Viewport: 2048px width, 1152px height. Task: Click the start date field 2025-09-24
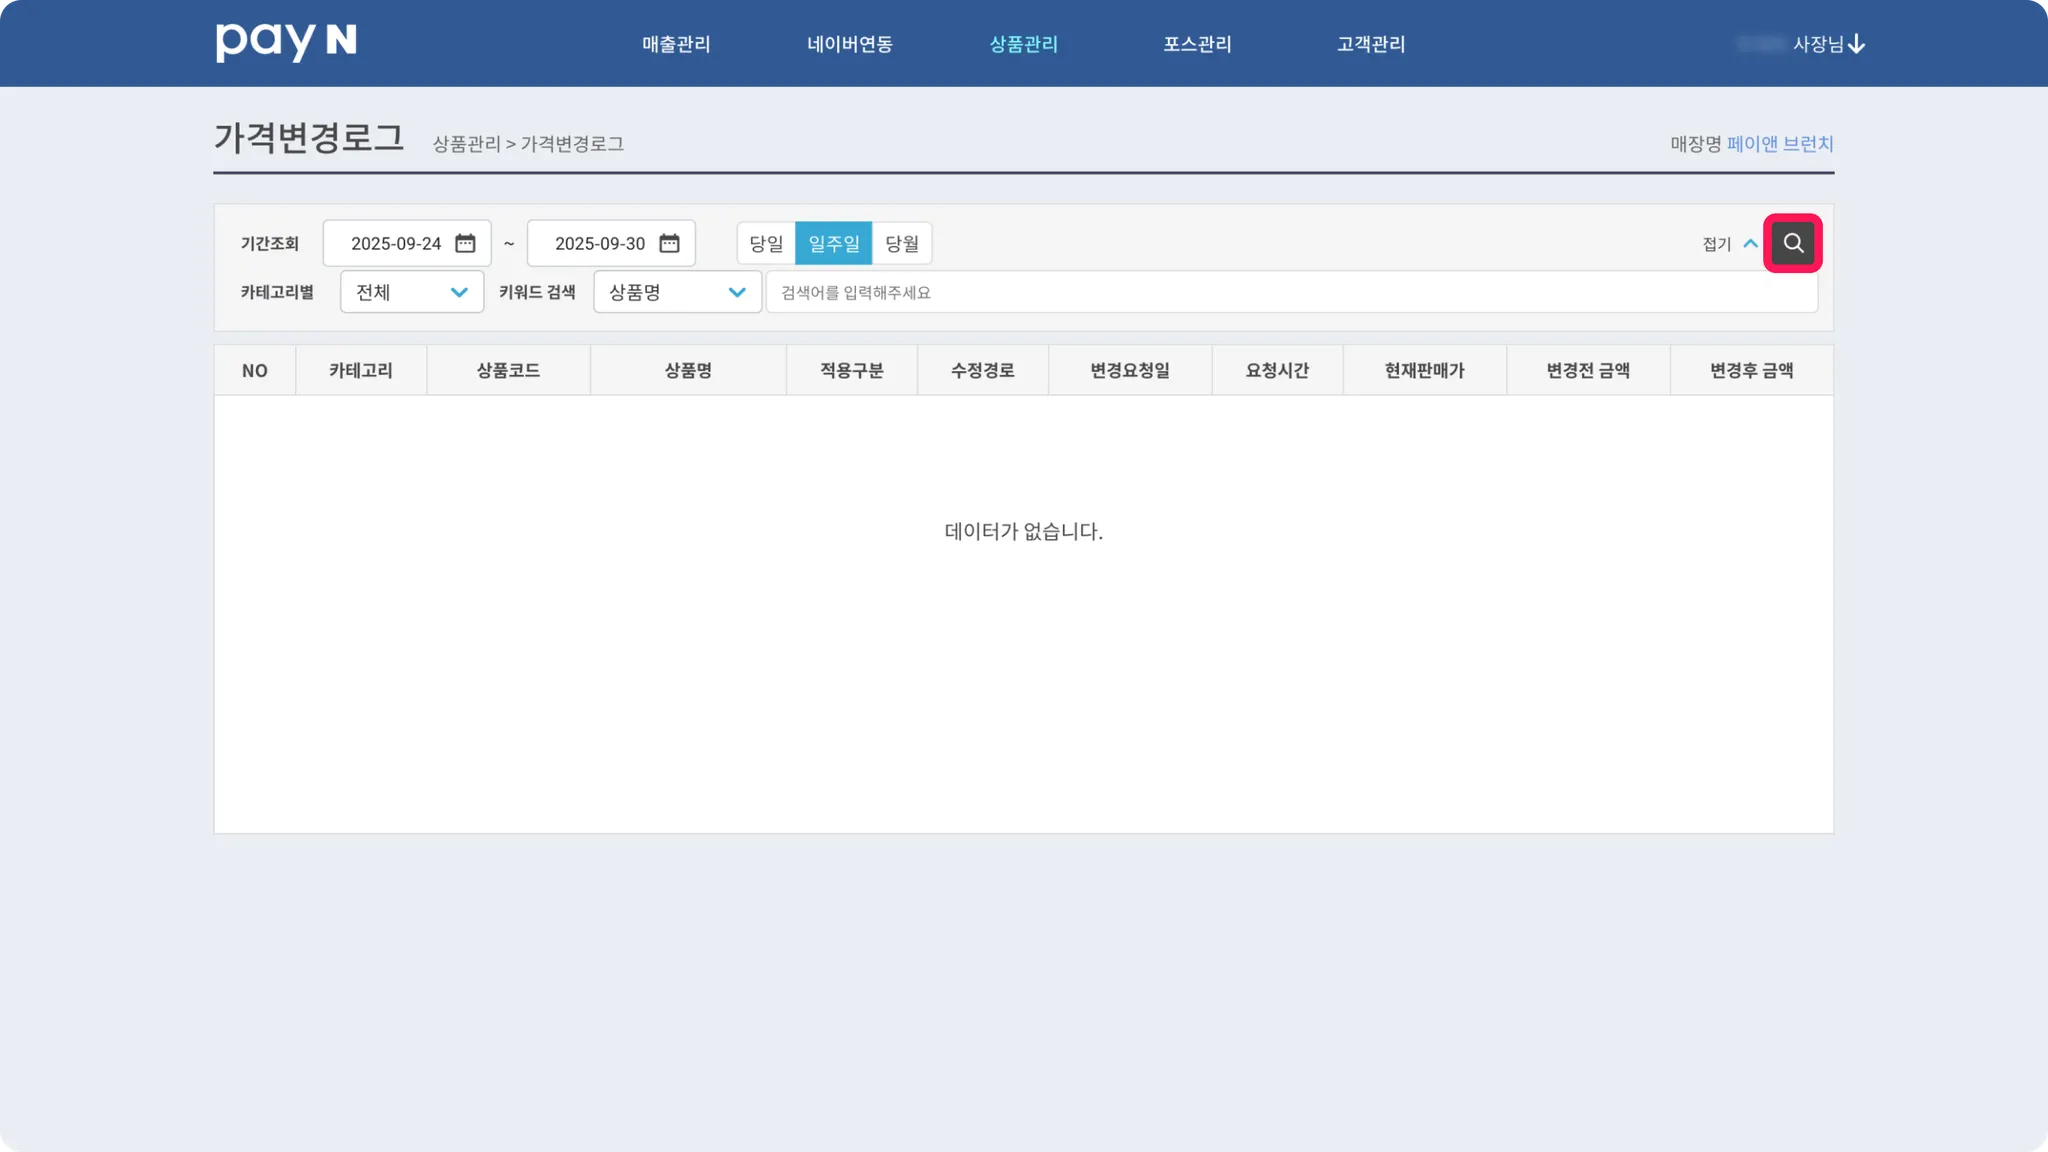396,243
